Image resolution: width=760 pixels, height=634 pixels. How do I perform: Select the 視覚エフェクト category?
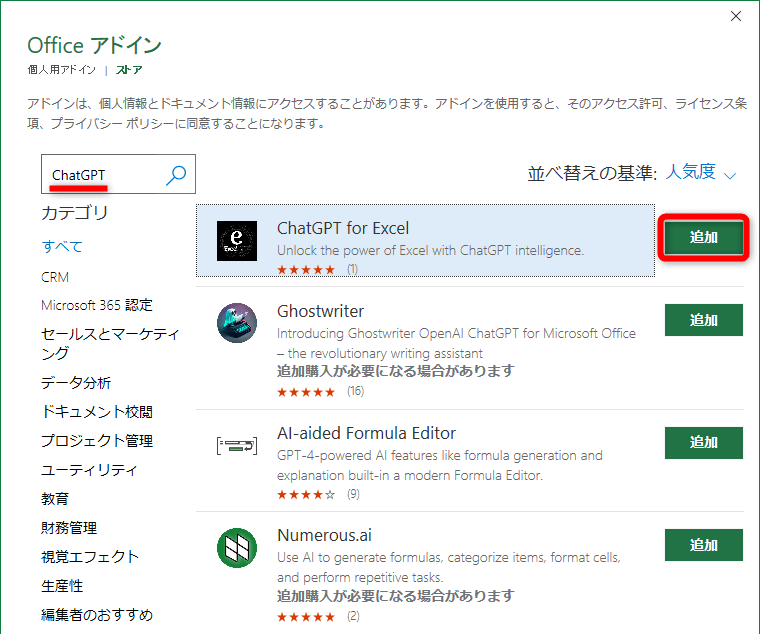(90, 556)
